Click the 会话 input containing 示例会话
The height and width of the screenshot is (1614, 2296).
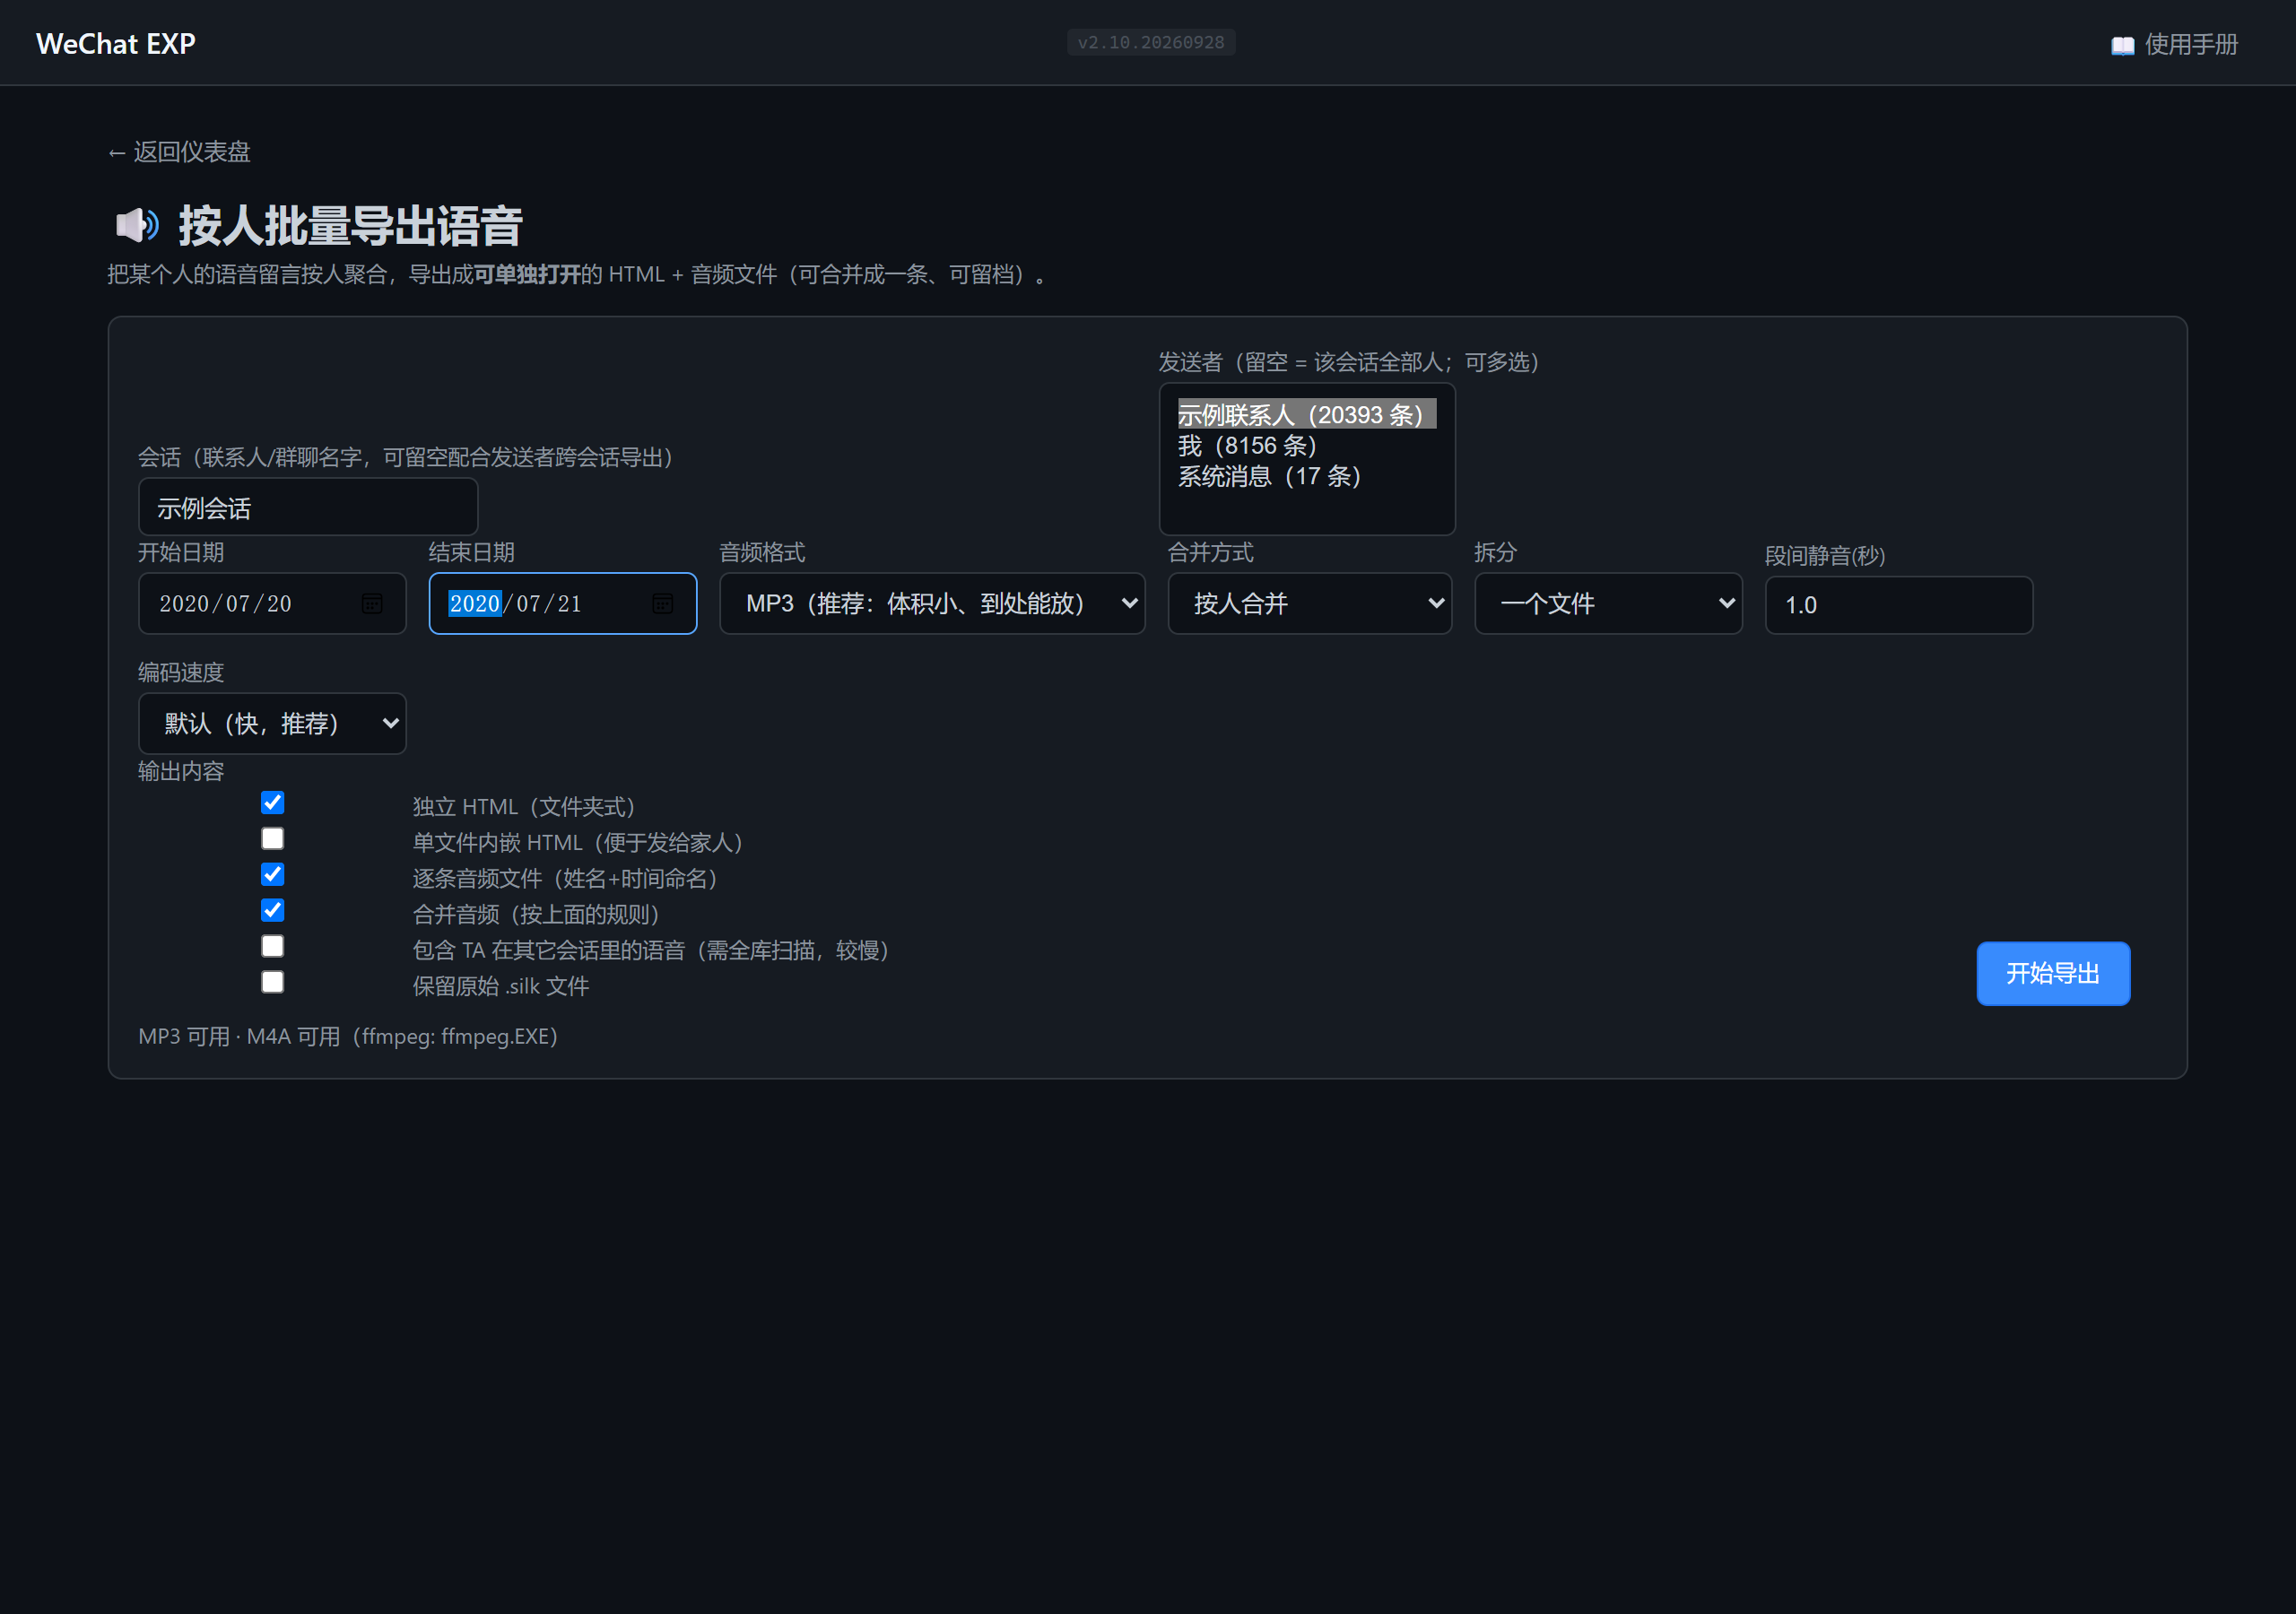coord(308,507)
